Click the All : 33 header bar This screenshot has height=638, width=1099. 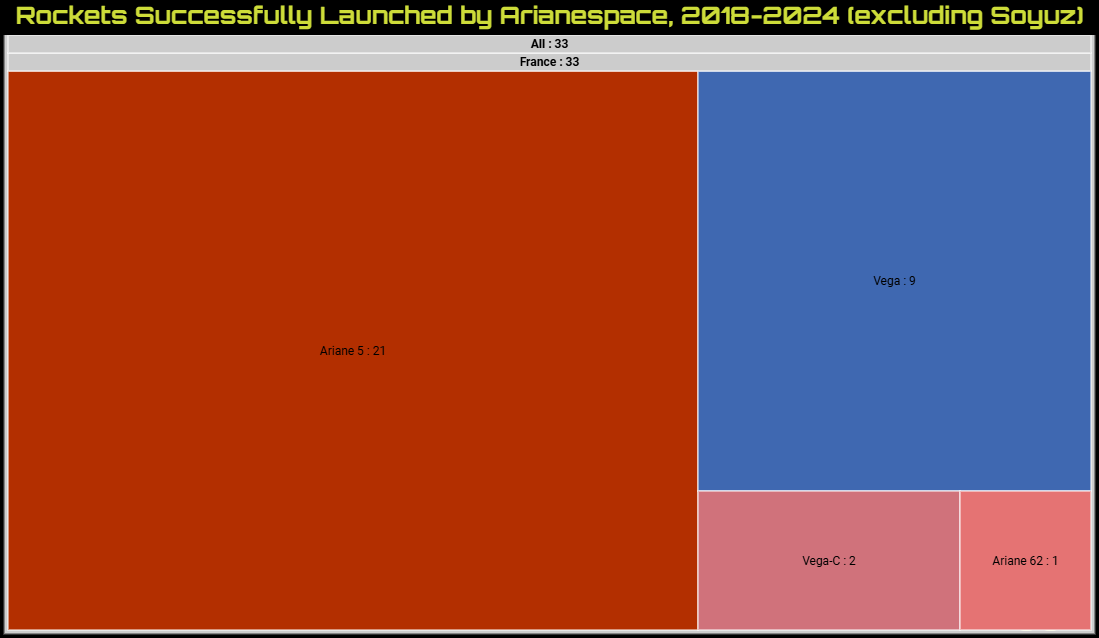pos(550,44)
